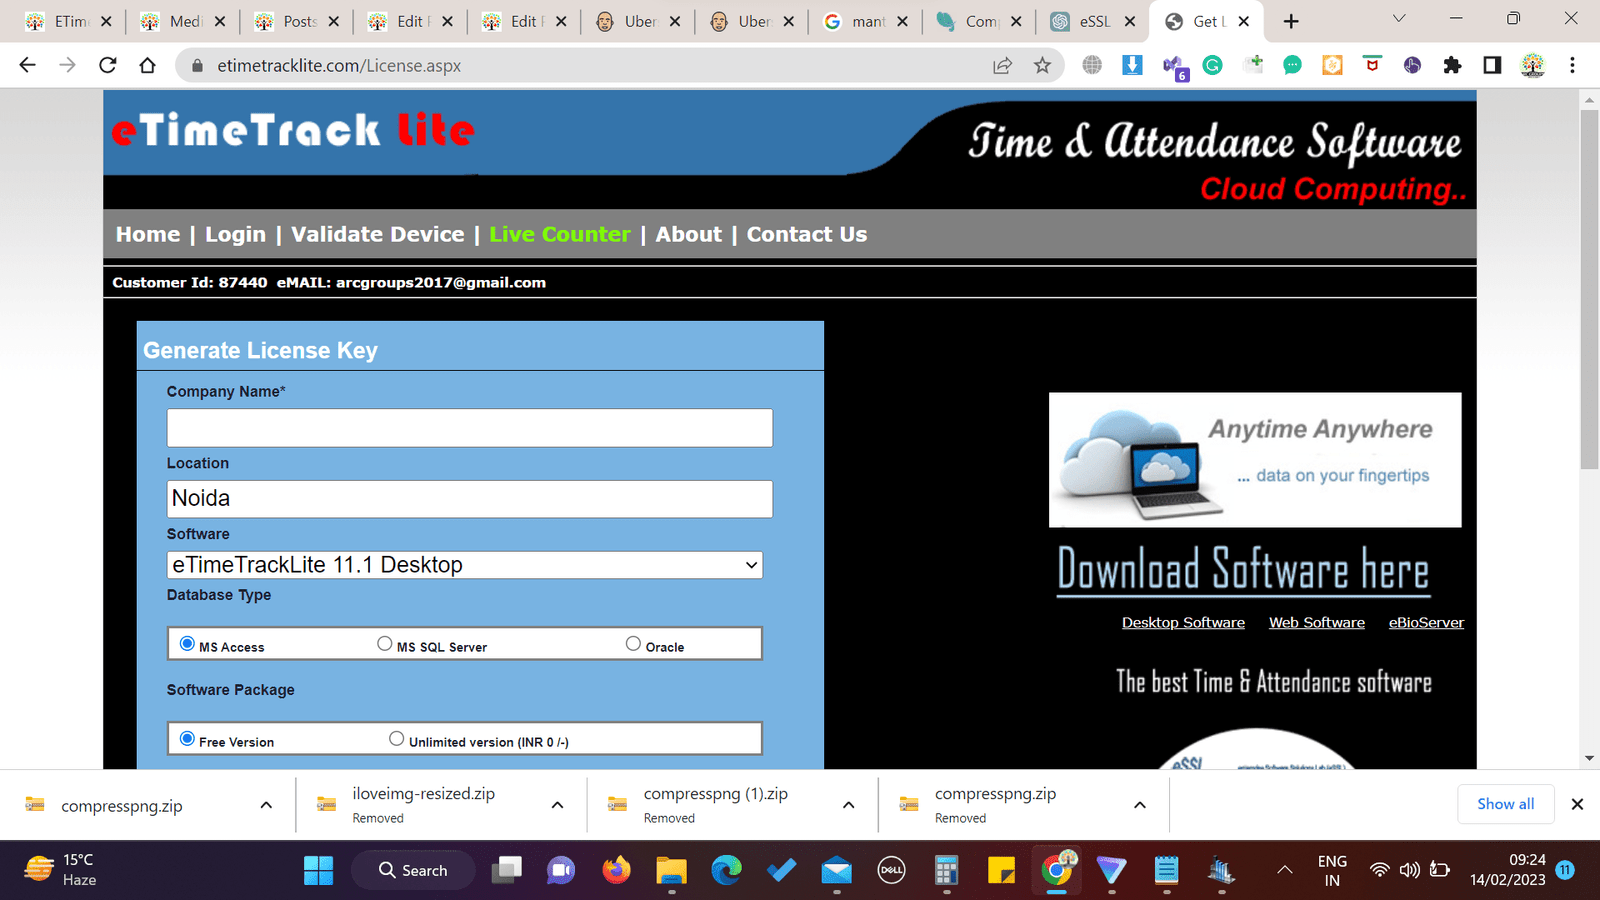Open the Grammarly extension icon

[1212, 65]
